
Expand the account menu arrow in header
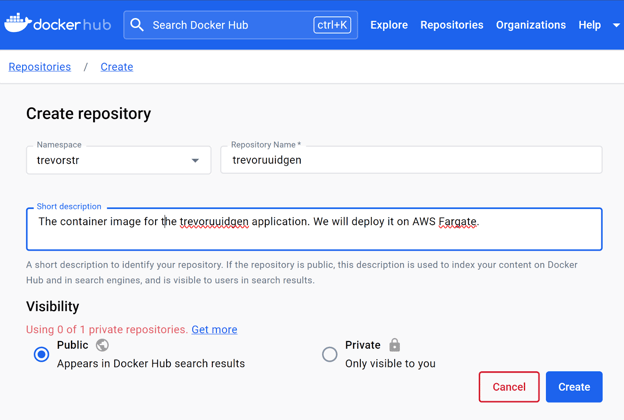(x=616, y=25)
